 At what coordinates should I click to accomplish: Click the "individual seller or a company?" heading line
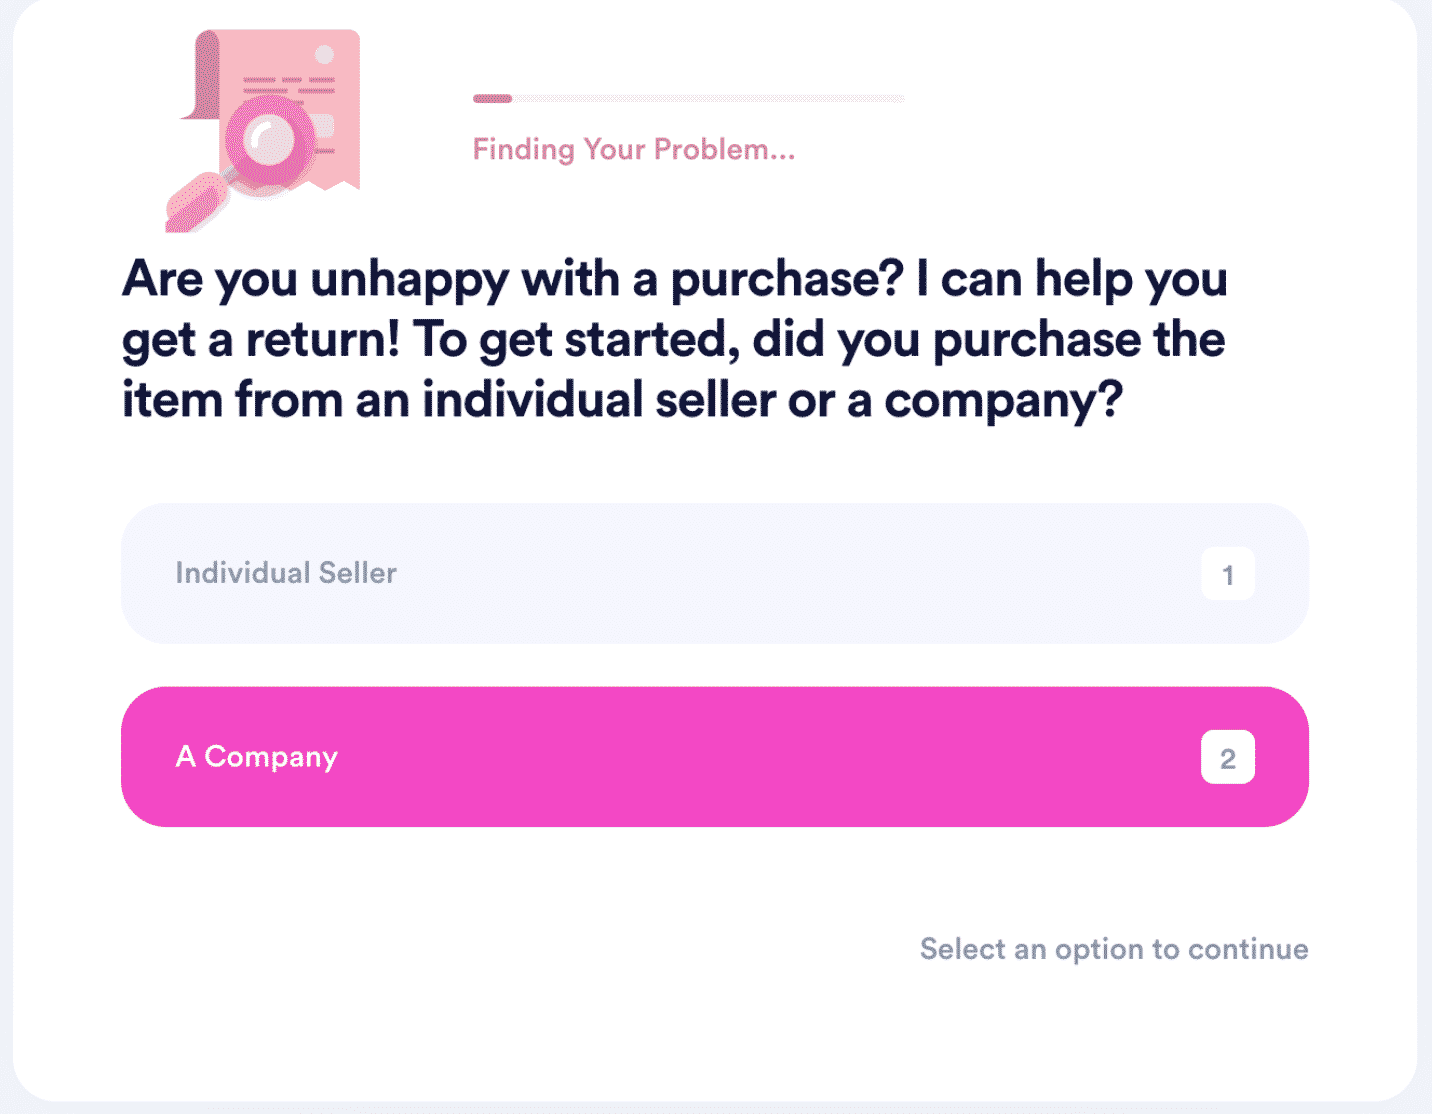point(773,401)
